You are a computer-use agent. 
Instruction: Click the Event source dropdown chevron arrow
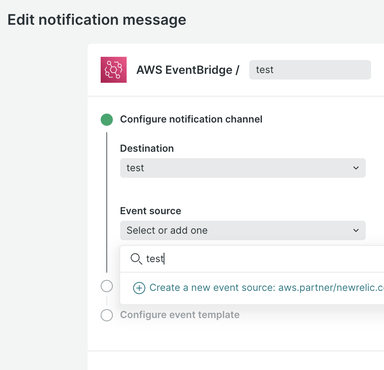pyautogui.click(x=356, y=230)
